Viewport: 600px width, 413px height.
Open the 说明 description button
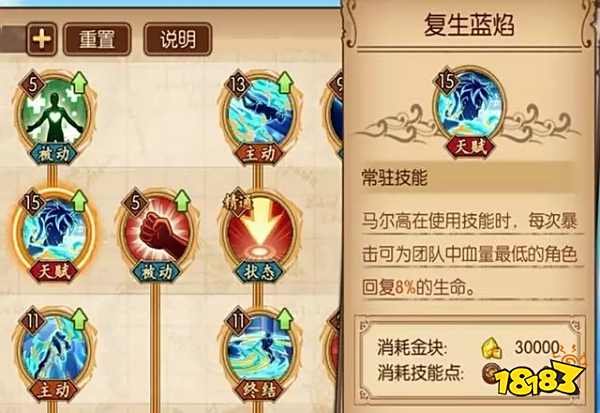[x=178, y=39]
